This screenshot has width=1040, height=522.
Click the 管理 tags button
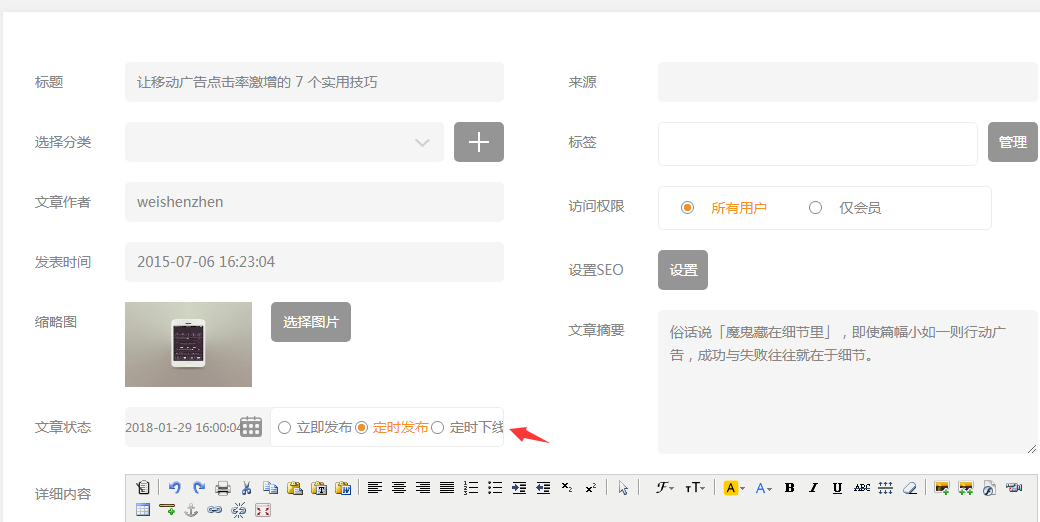tap(1012, 143)
